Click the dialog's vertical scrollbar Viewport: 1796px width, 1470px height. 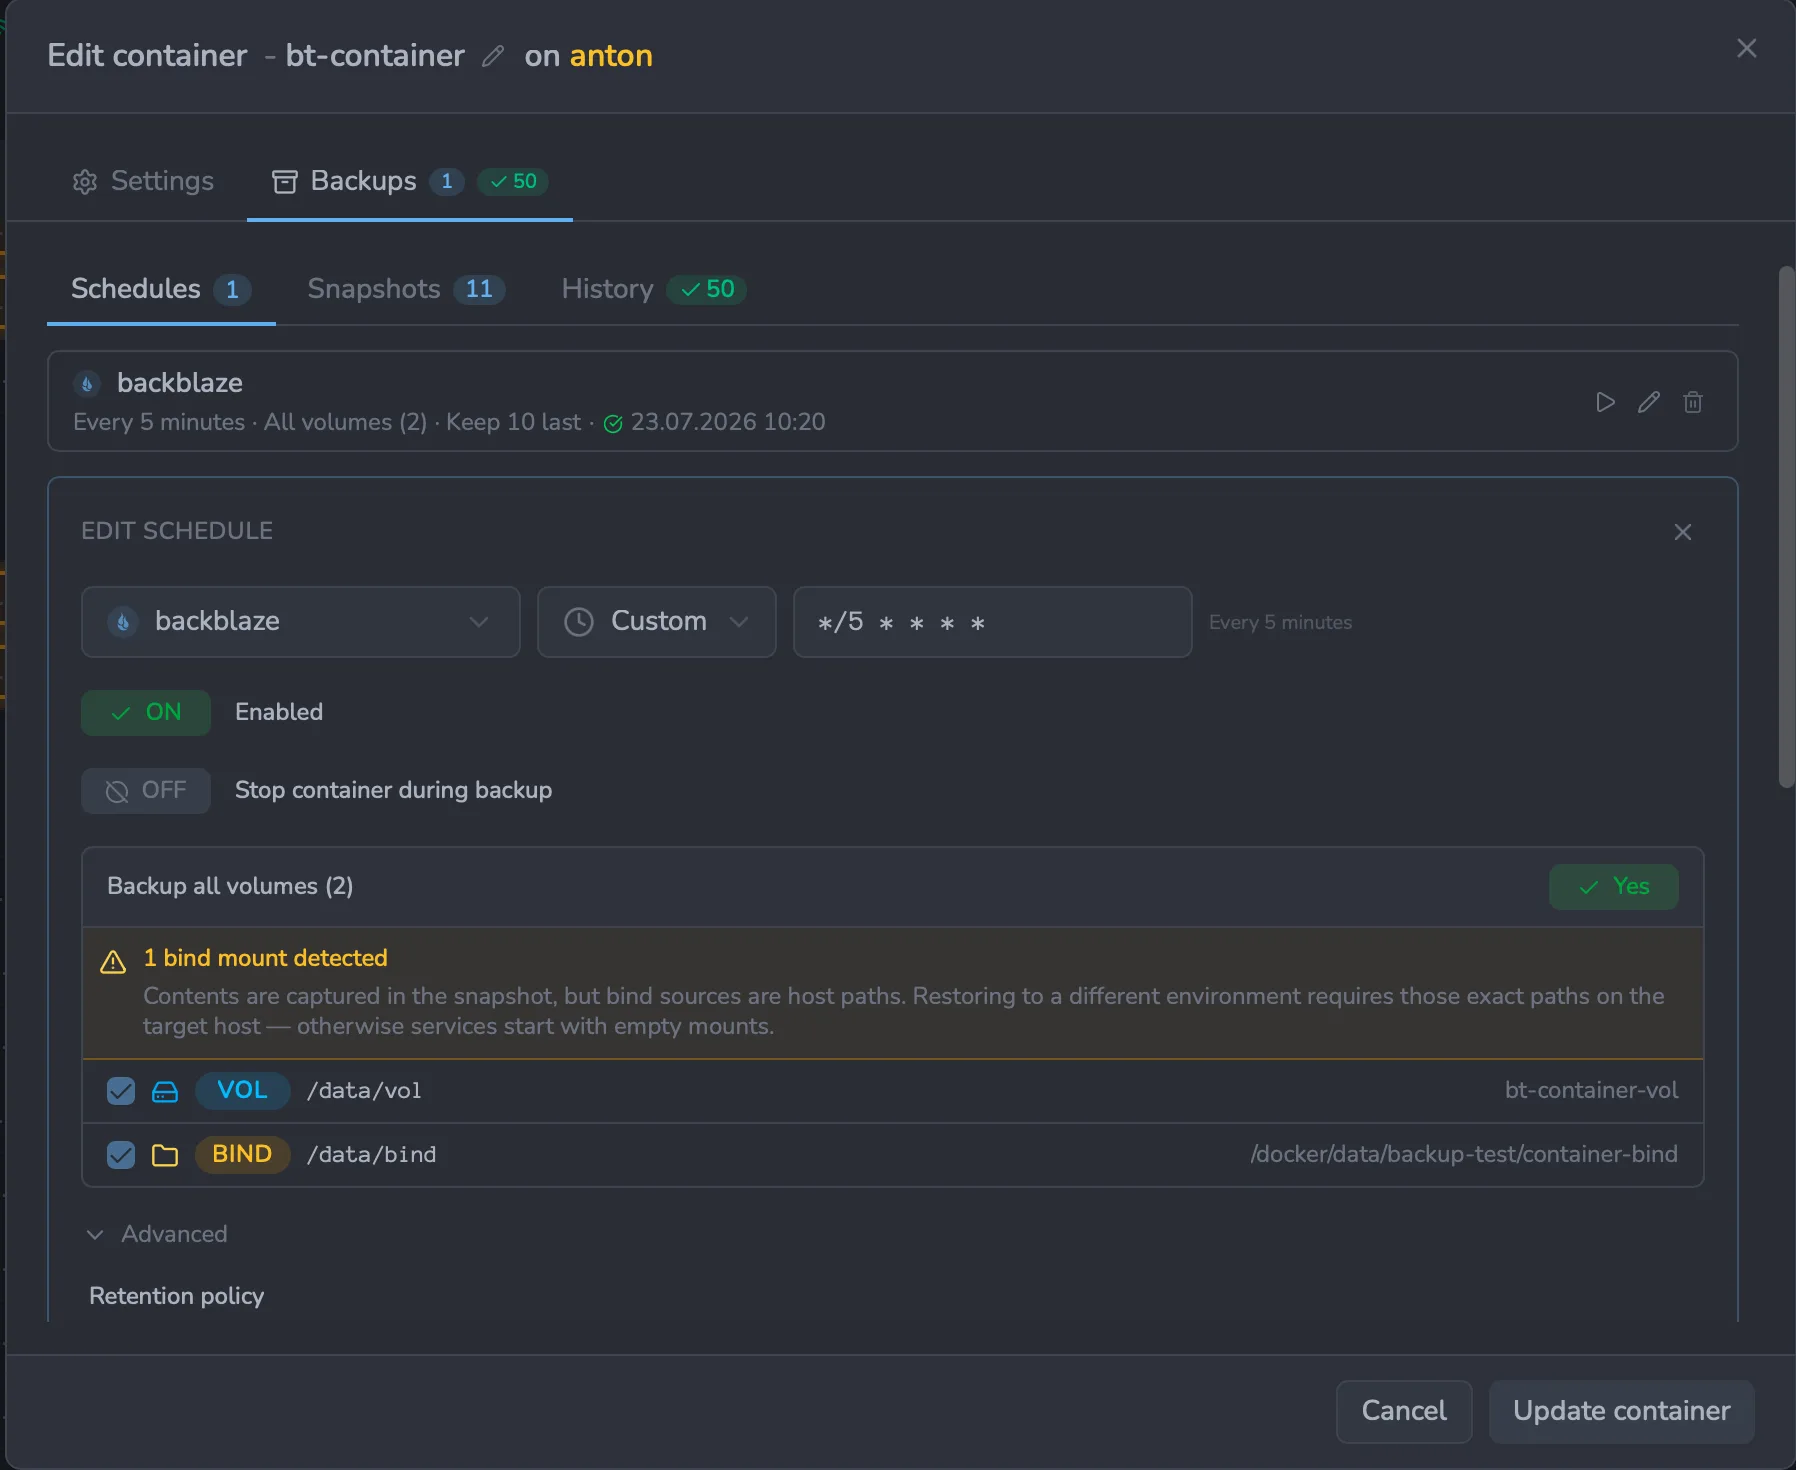click(x=1786, y=527)
